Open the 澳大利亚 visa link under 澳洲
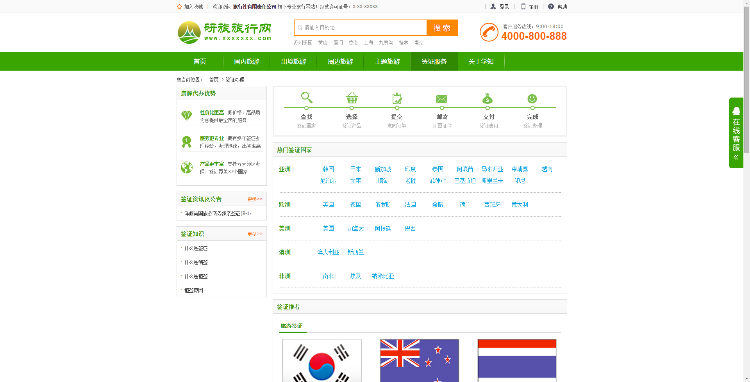Screen dimensions: 750x382 [328, 252]
